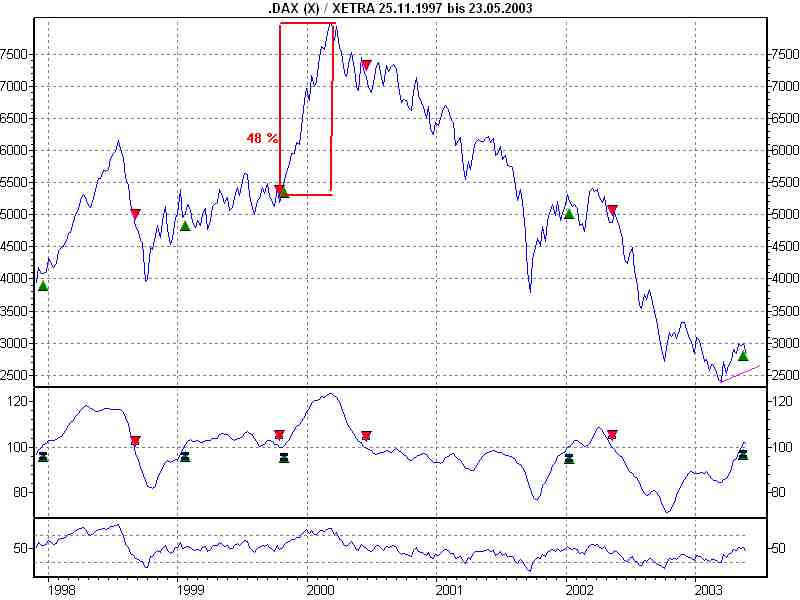Click the chart title '.DAX (X) / XETRA 25.11.1997 bis 23.05.2003'
This screenshot has height=600, width=800.
tap(400, 8)
